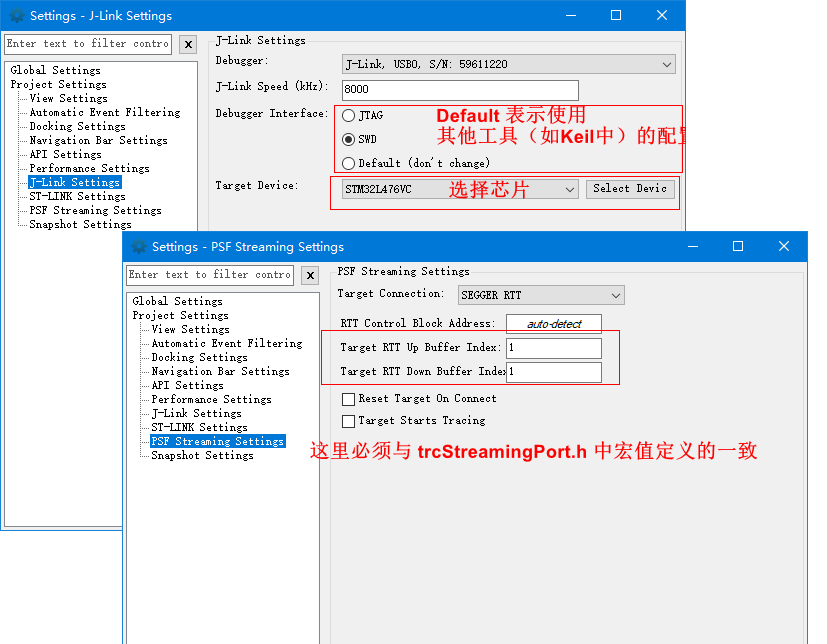Maximize the PSF Streaming Settings window

tap(738, 246)
